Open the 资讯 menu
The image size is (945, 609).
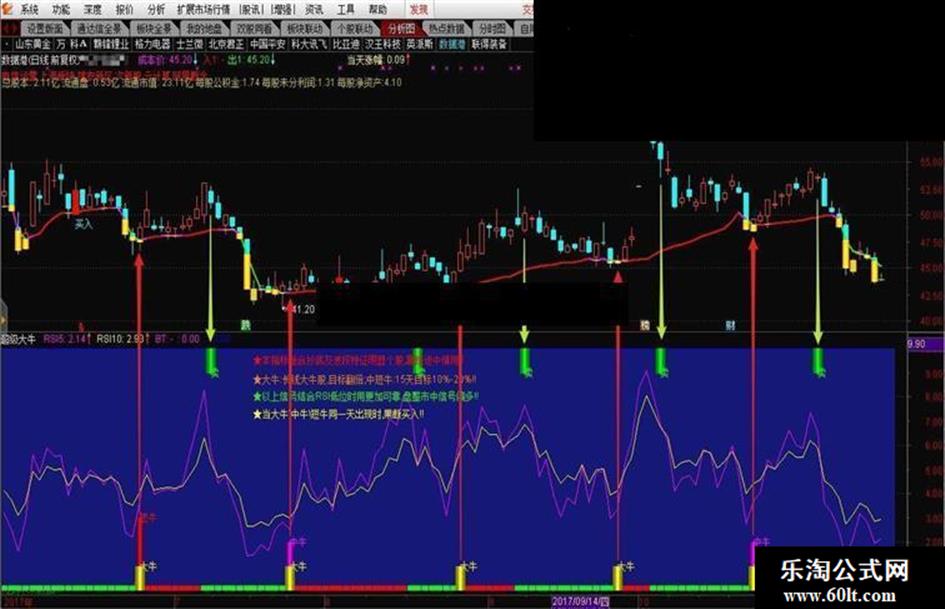314,9
